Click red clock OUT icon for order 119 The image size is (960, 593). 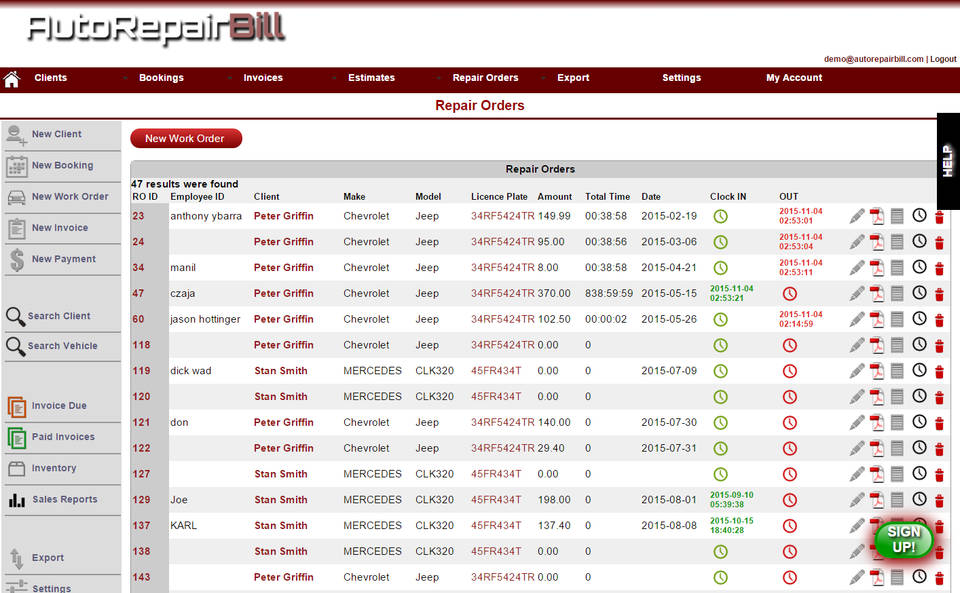pyautogui.click(x=790, y=371)
